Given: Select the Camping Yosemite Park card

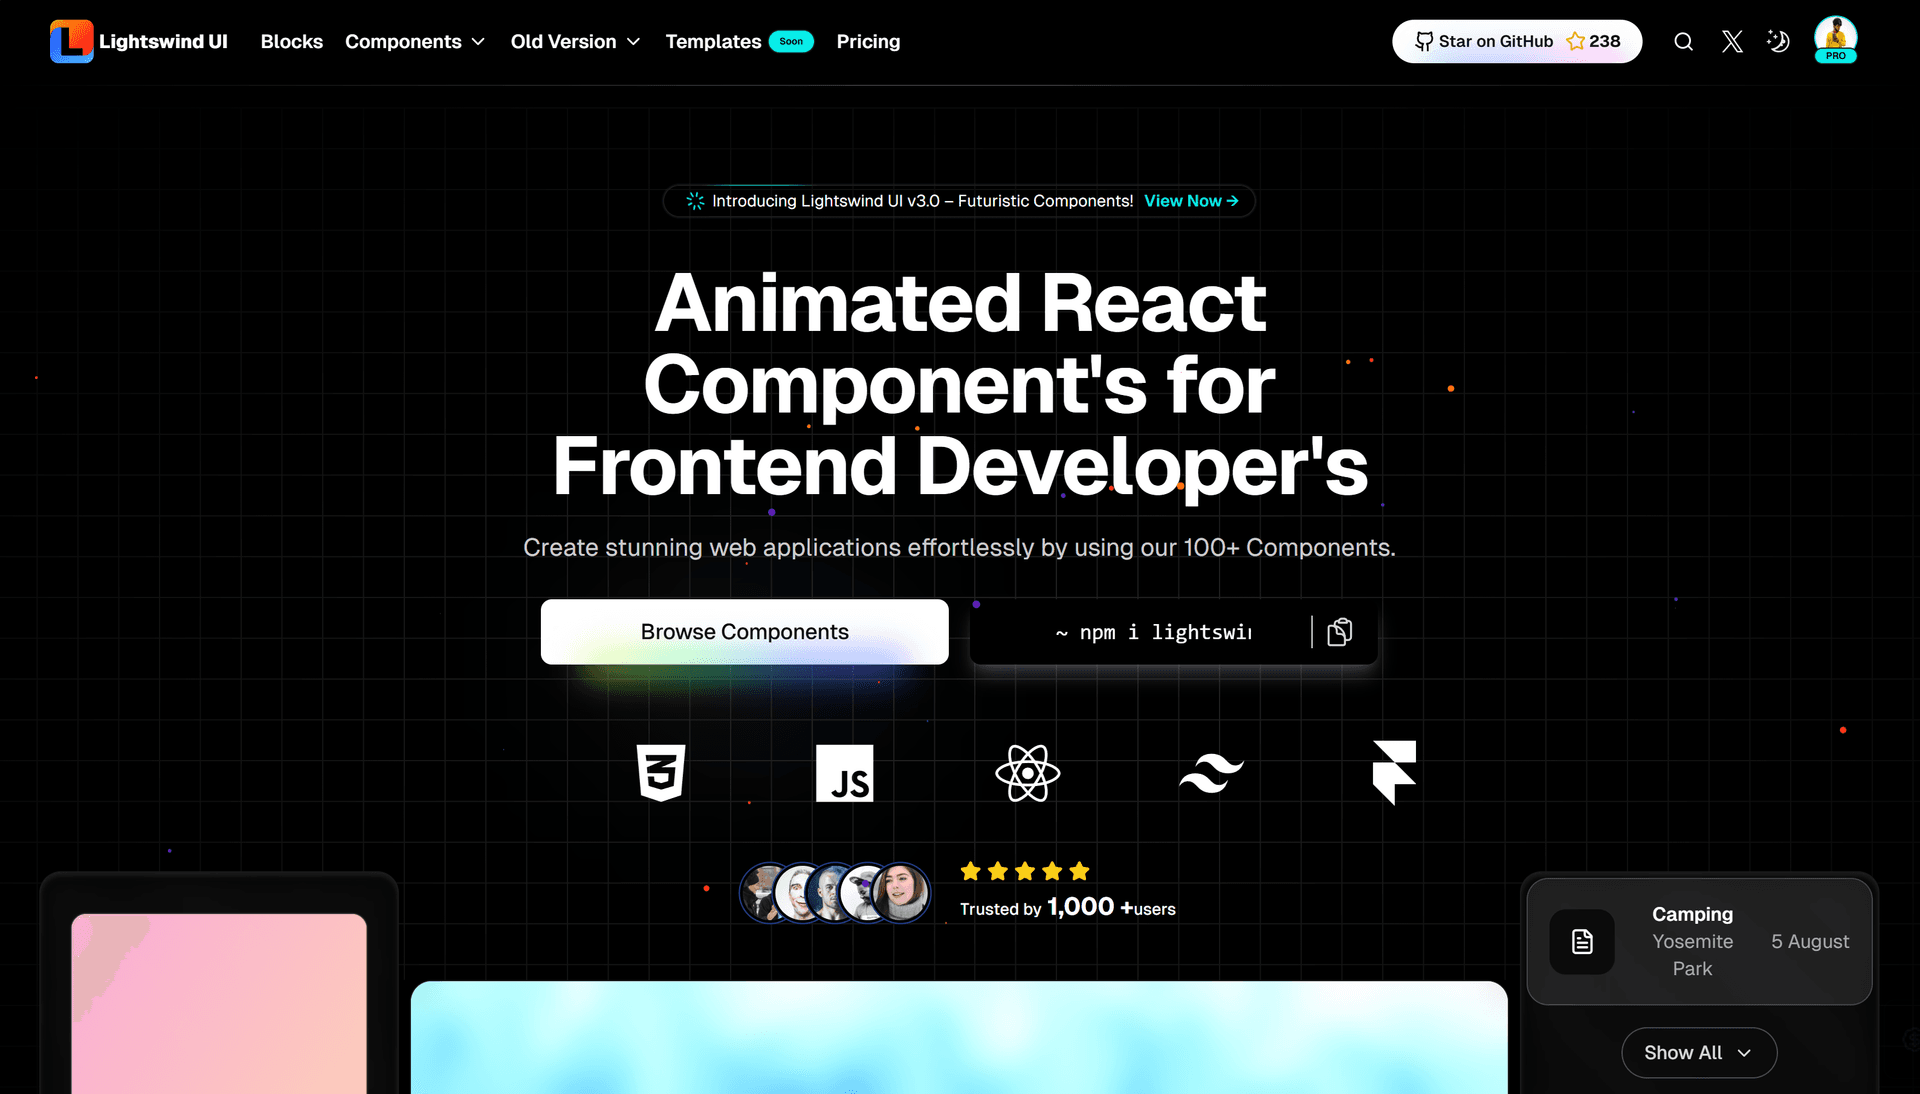Looking at the screenshot, I should pyautogui.click(x=1698, y=941).
